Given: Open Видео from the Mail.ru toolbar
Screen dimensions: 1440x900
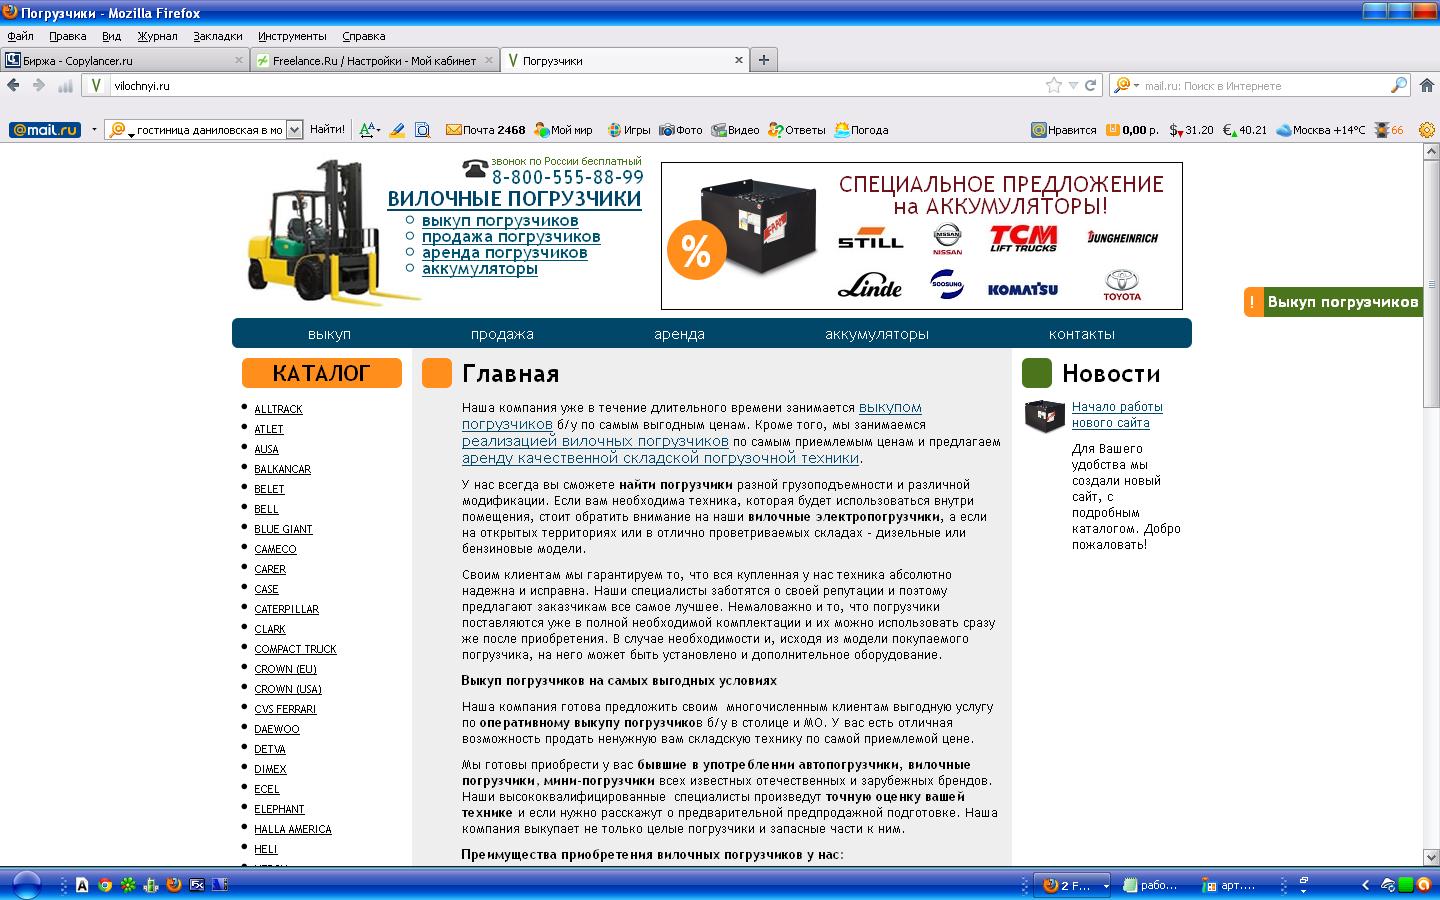Looking at the screenshot, I should coord(735,130).
